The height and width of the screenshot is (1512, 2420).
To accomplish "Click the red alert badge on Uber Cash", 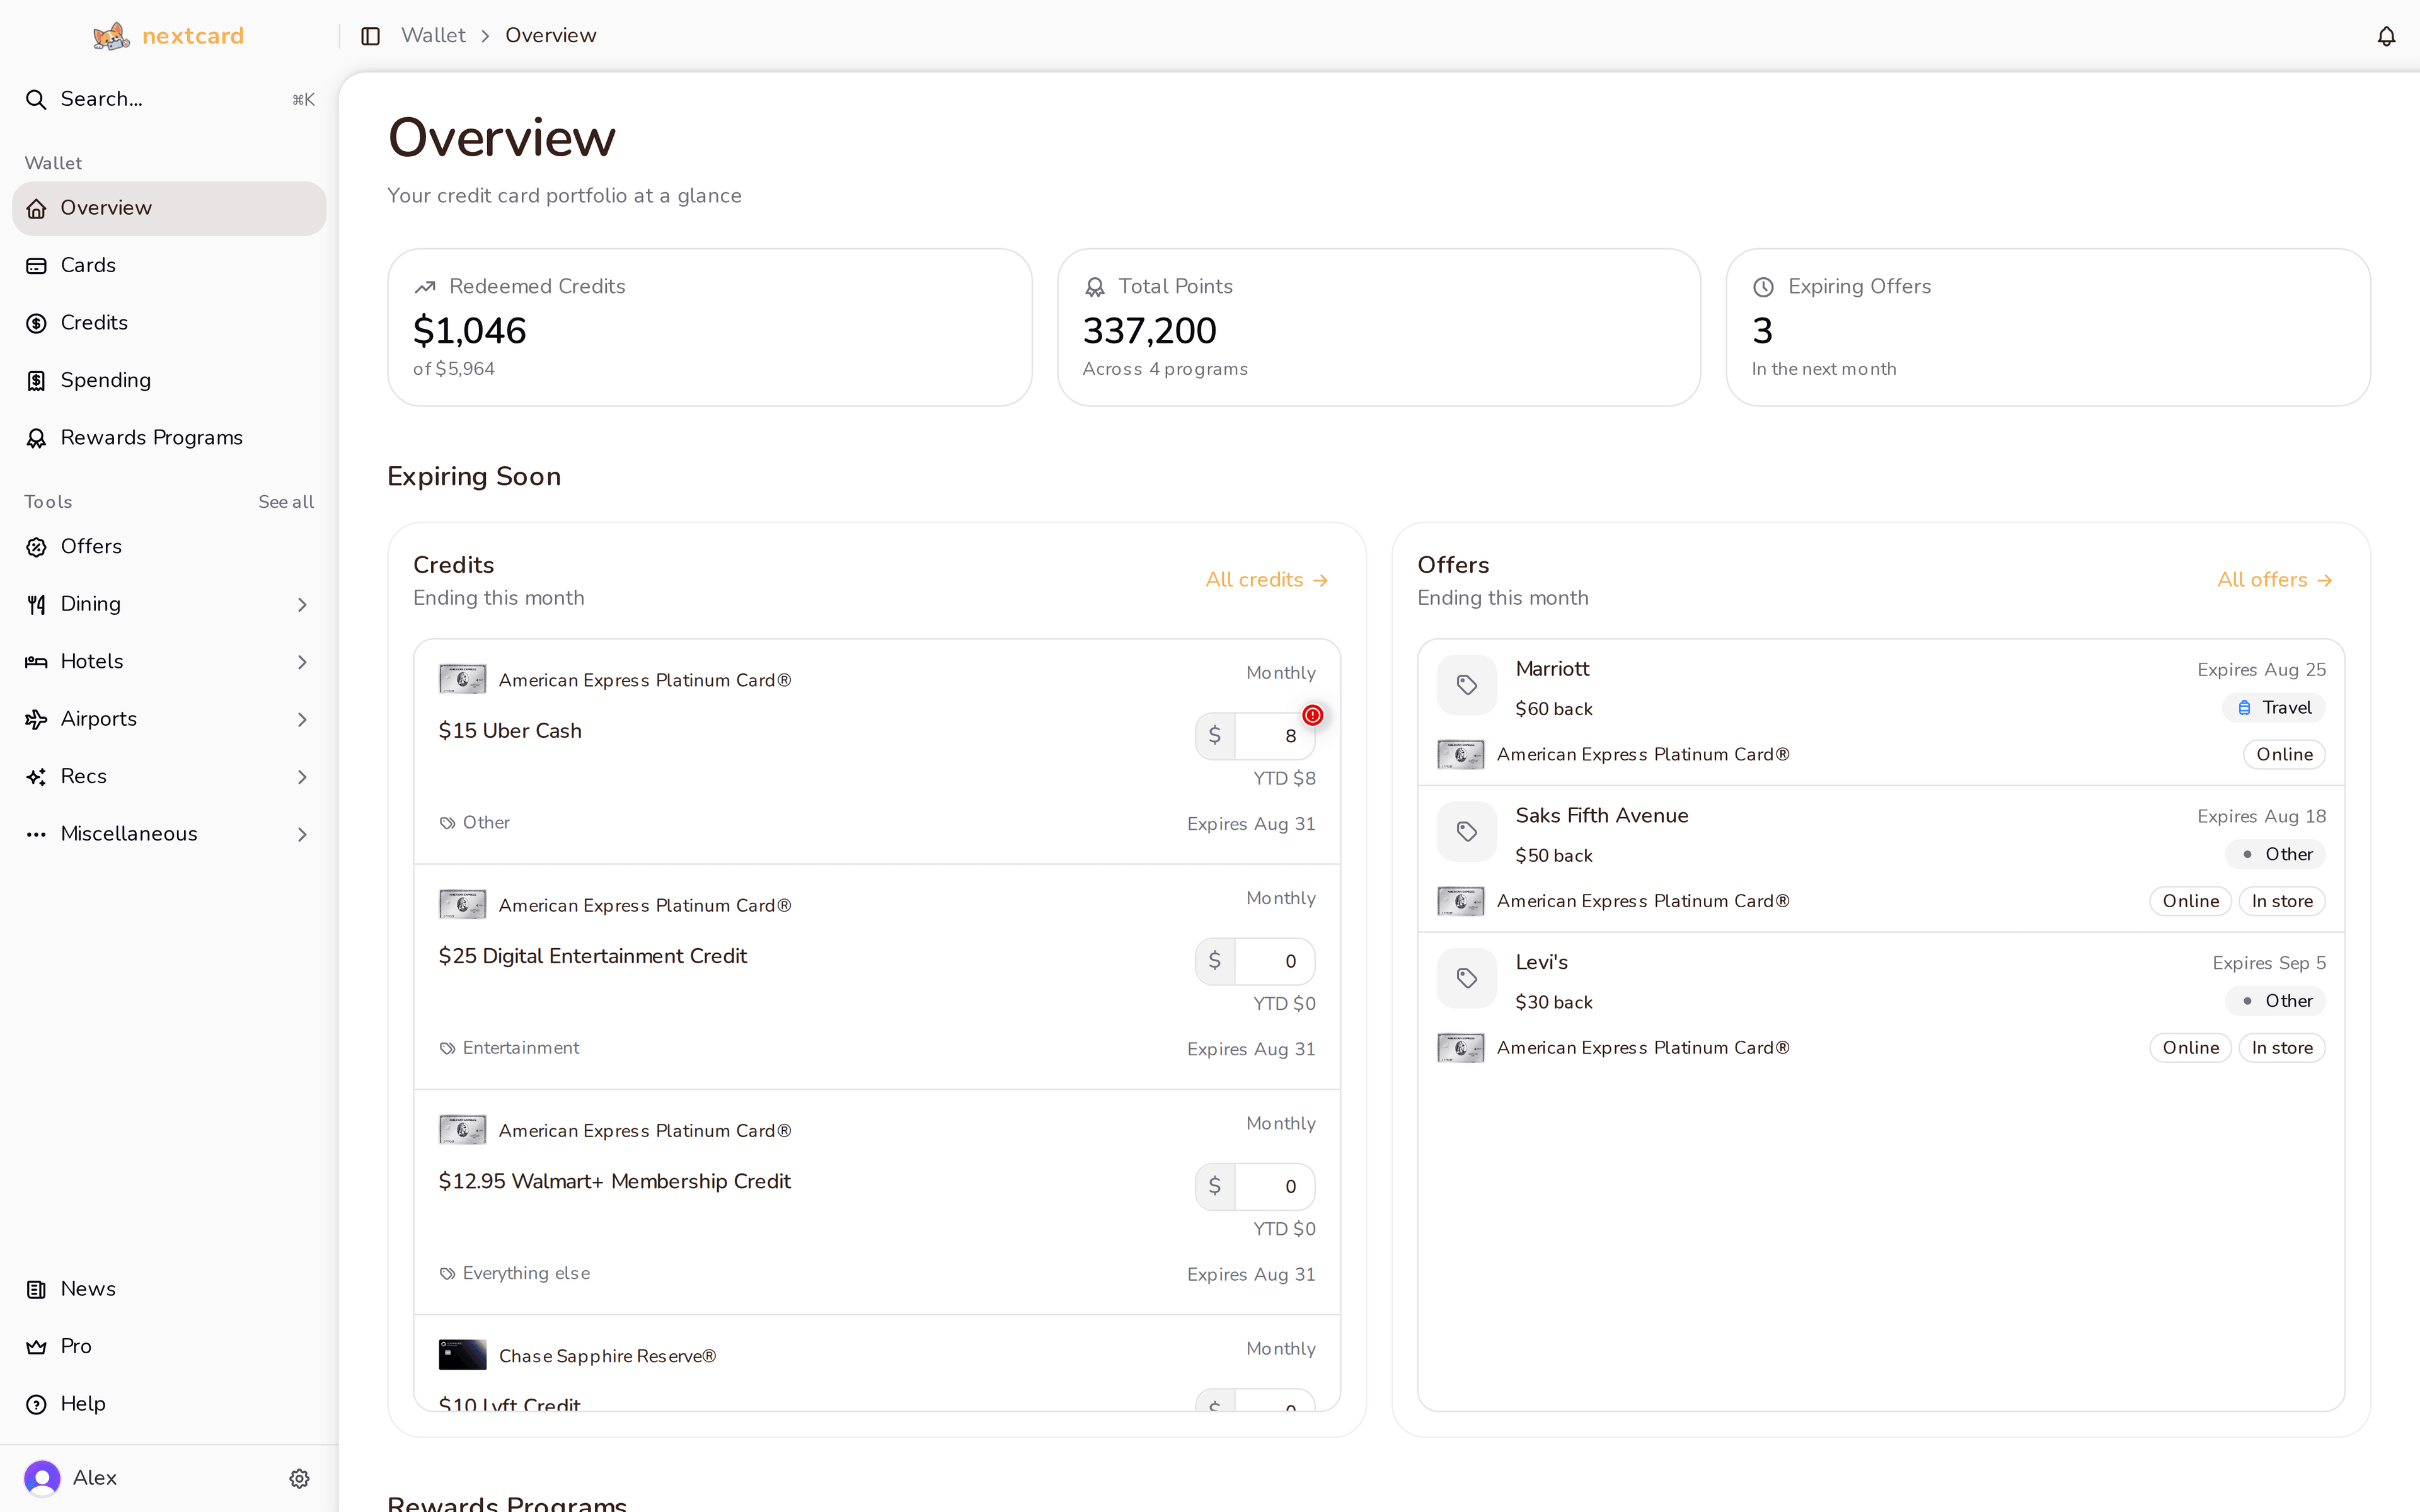I will pyautogui.click(x=1312, y=715).
